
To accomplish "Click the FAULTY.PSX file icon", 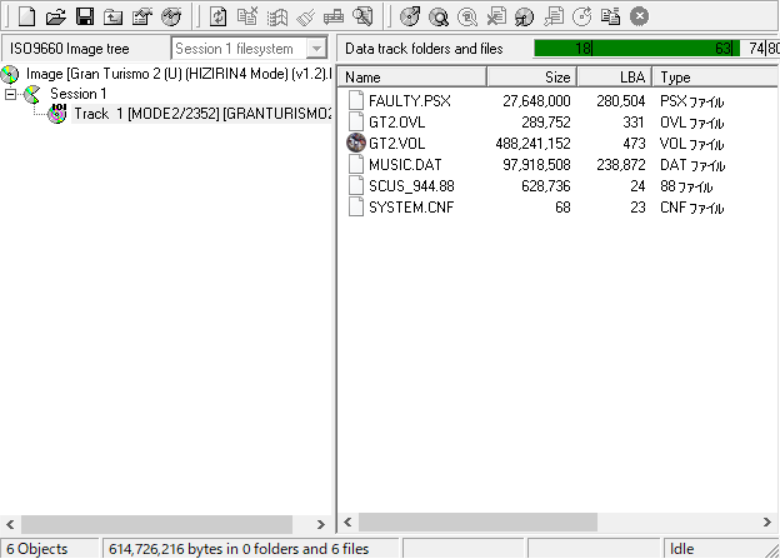I will [x=356, y=100].
